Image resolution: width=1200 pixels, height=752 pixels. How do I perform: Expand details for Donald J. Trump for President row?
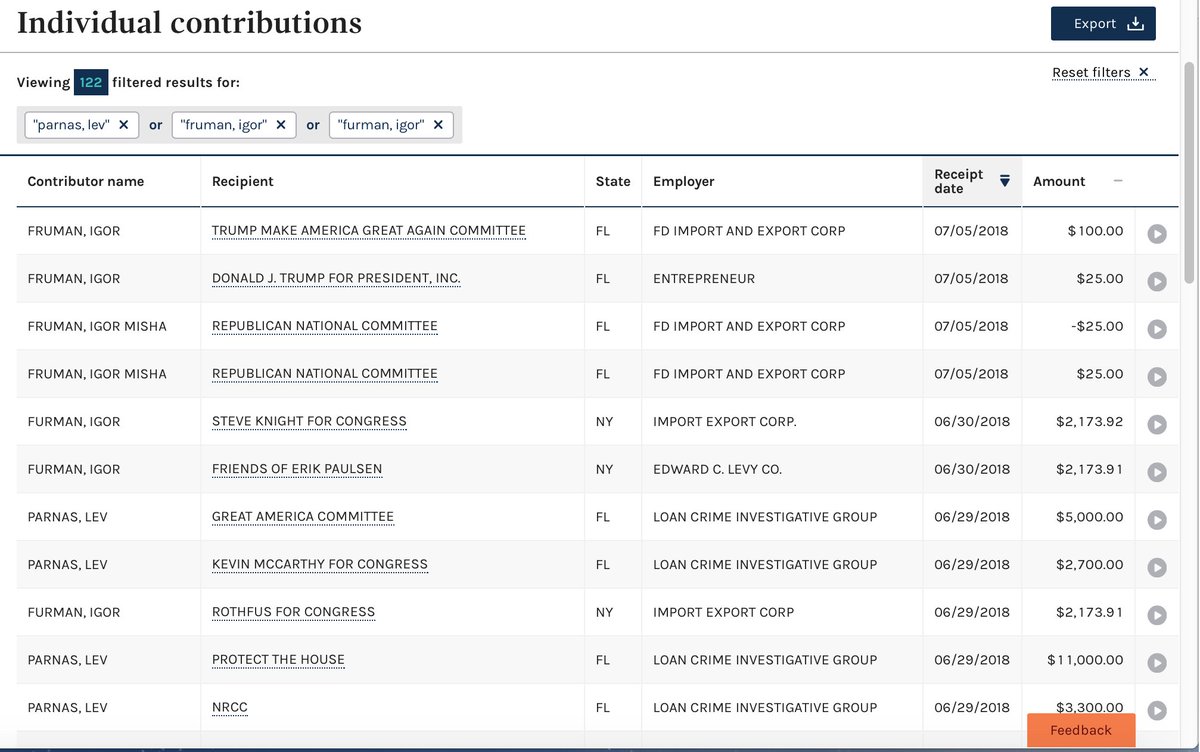tap(1157, 282)
